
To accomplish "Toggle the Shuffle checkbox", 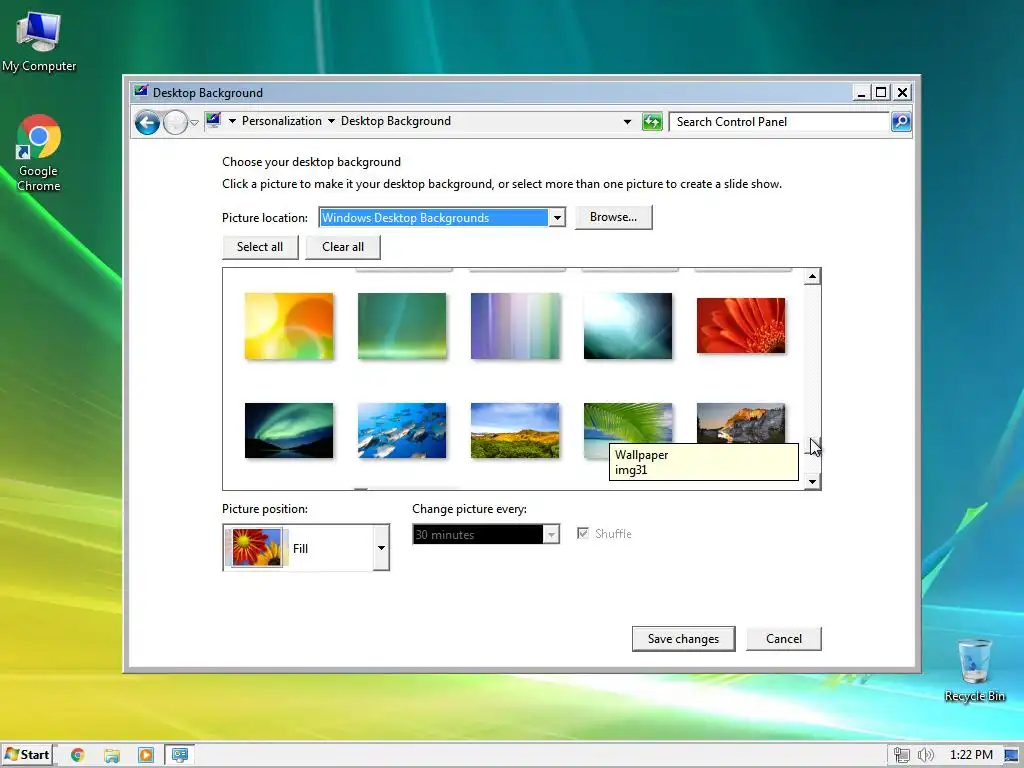I will [583, 534].
